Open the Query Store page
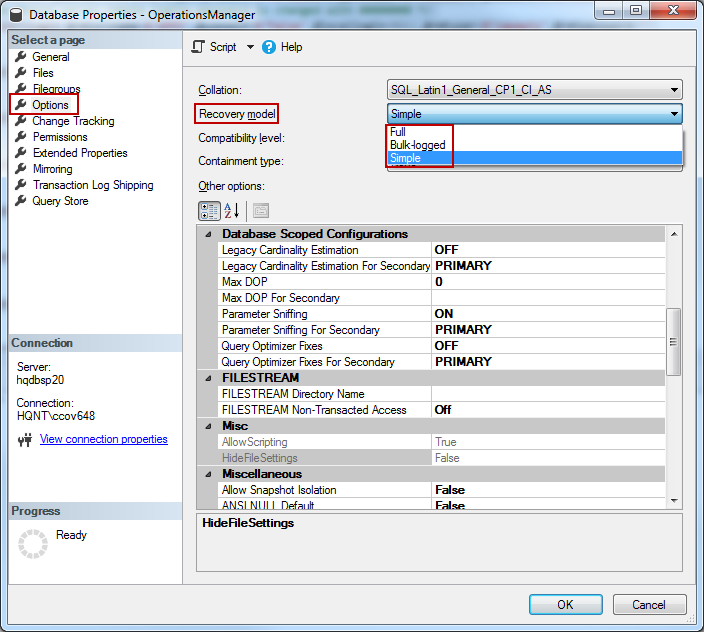 pos(60,201)
